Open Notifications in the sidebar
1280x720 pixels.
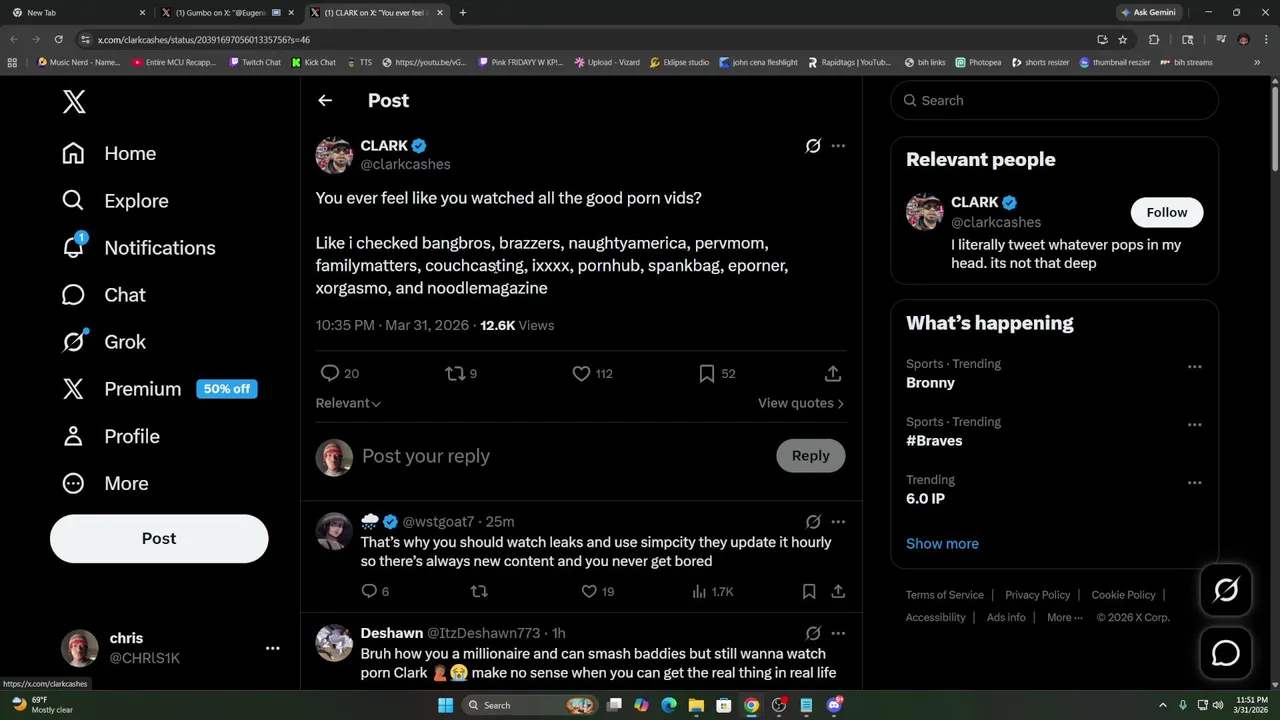pyautogui.click(x=138, y=248)
